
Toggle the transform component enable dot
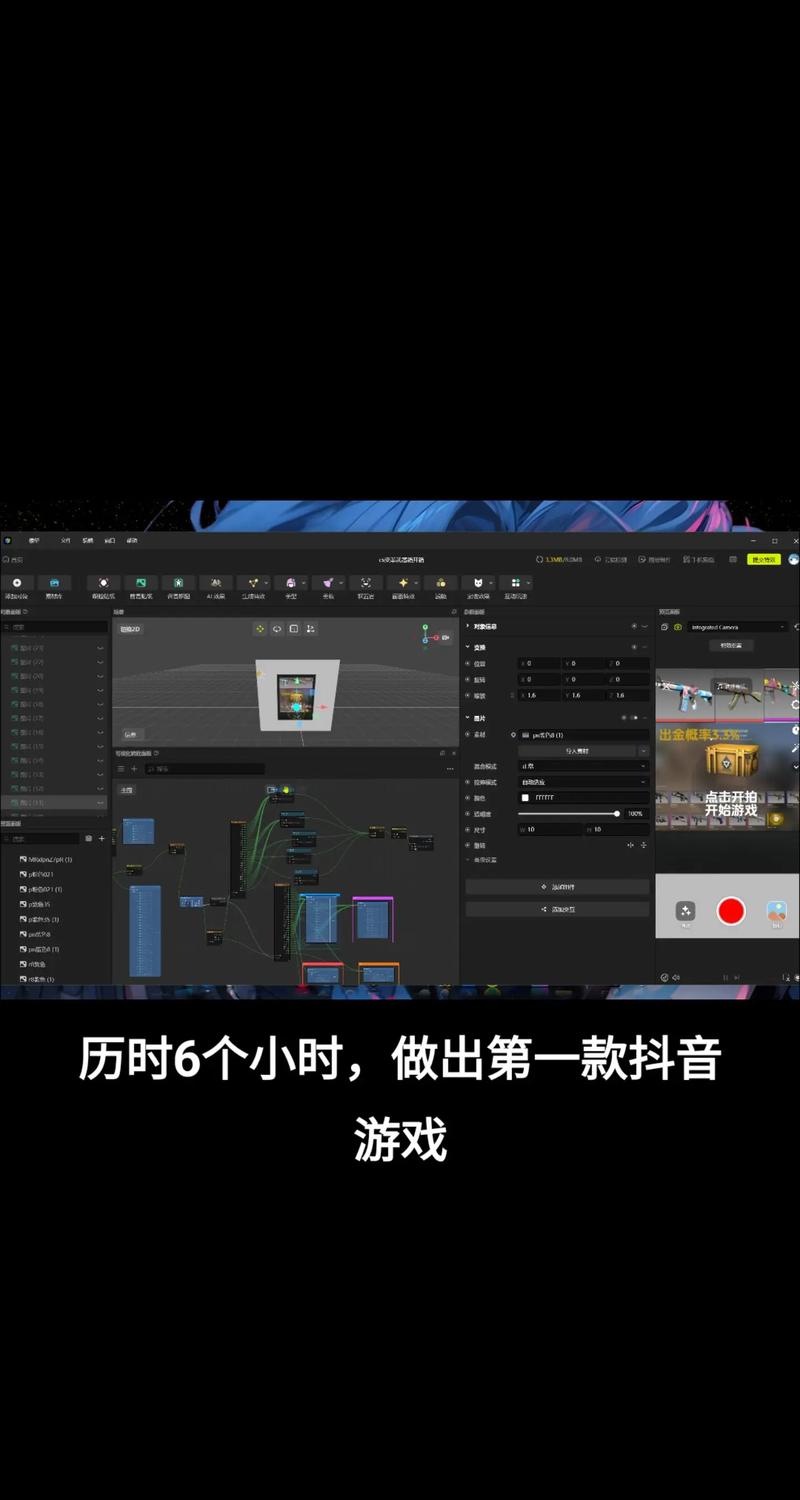click(x=633, y=647)
